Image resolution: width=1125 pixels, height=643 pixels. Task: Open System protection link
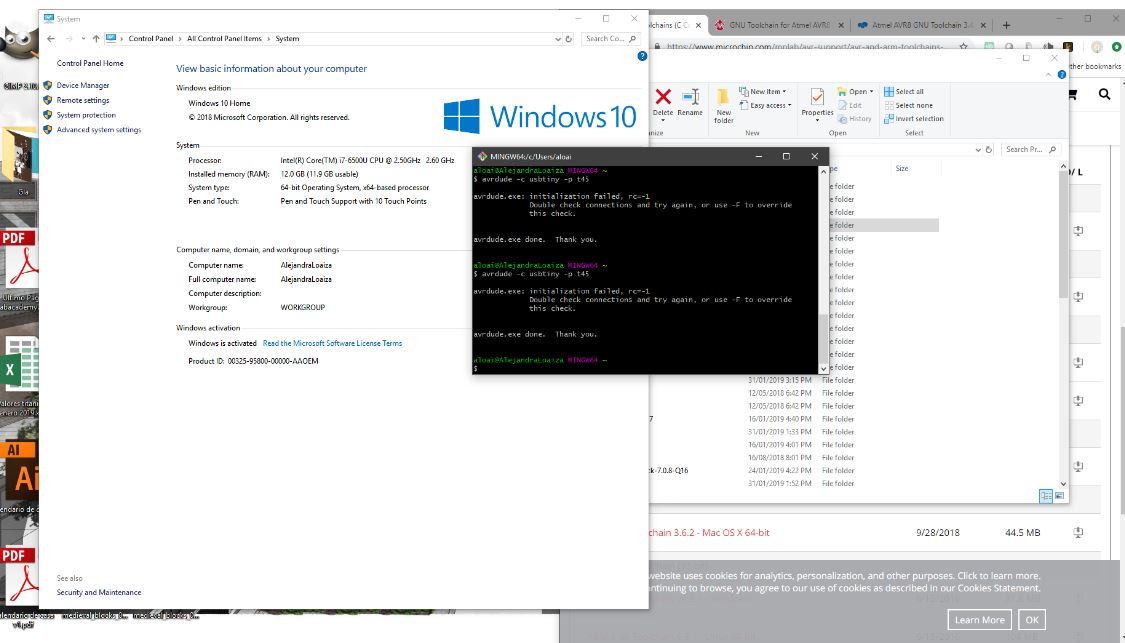(x=86, y=115)
